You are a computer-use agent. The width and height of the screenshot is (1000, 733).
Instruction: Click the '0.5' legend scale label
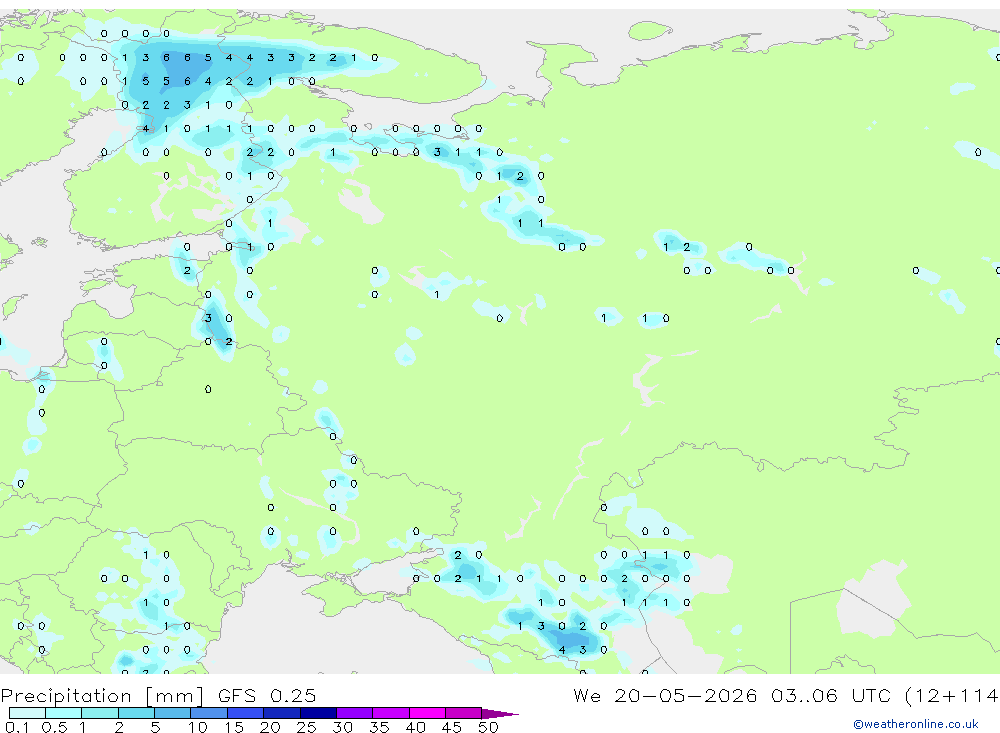[54, 727]
